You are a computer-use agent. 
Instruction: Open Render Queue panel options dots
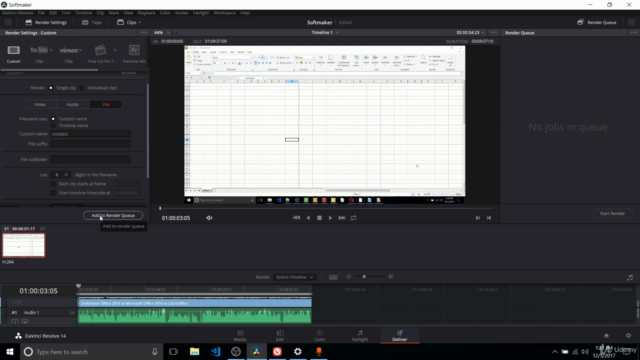point(633,33)
